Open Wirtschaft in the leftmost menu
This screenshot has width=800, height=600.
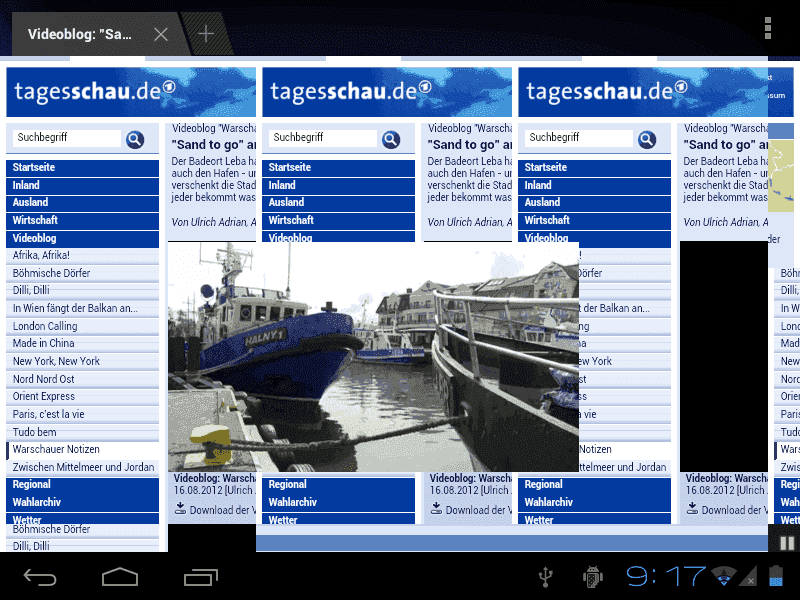83,220
